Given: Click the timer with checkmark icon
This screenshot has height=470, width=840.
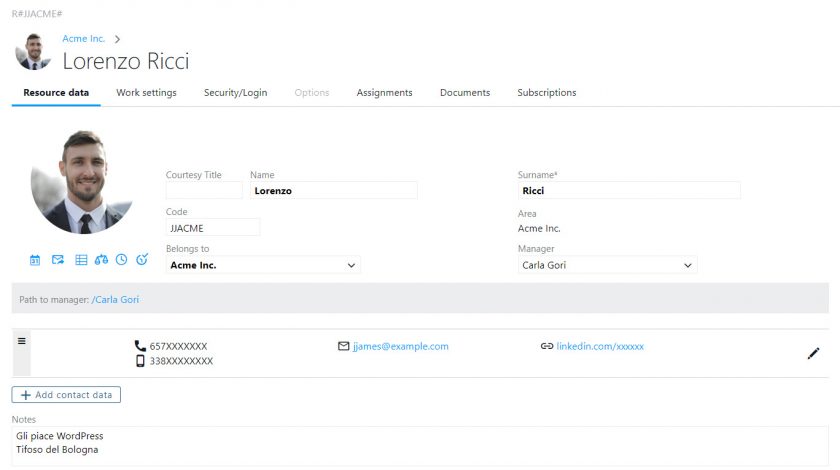Looking at the screenshot, I should 142,260.
